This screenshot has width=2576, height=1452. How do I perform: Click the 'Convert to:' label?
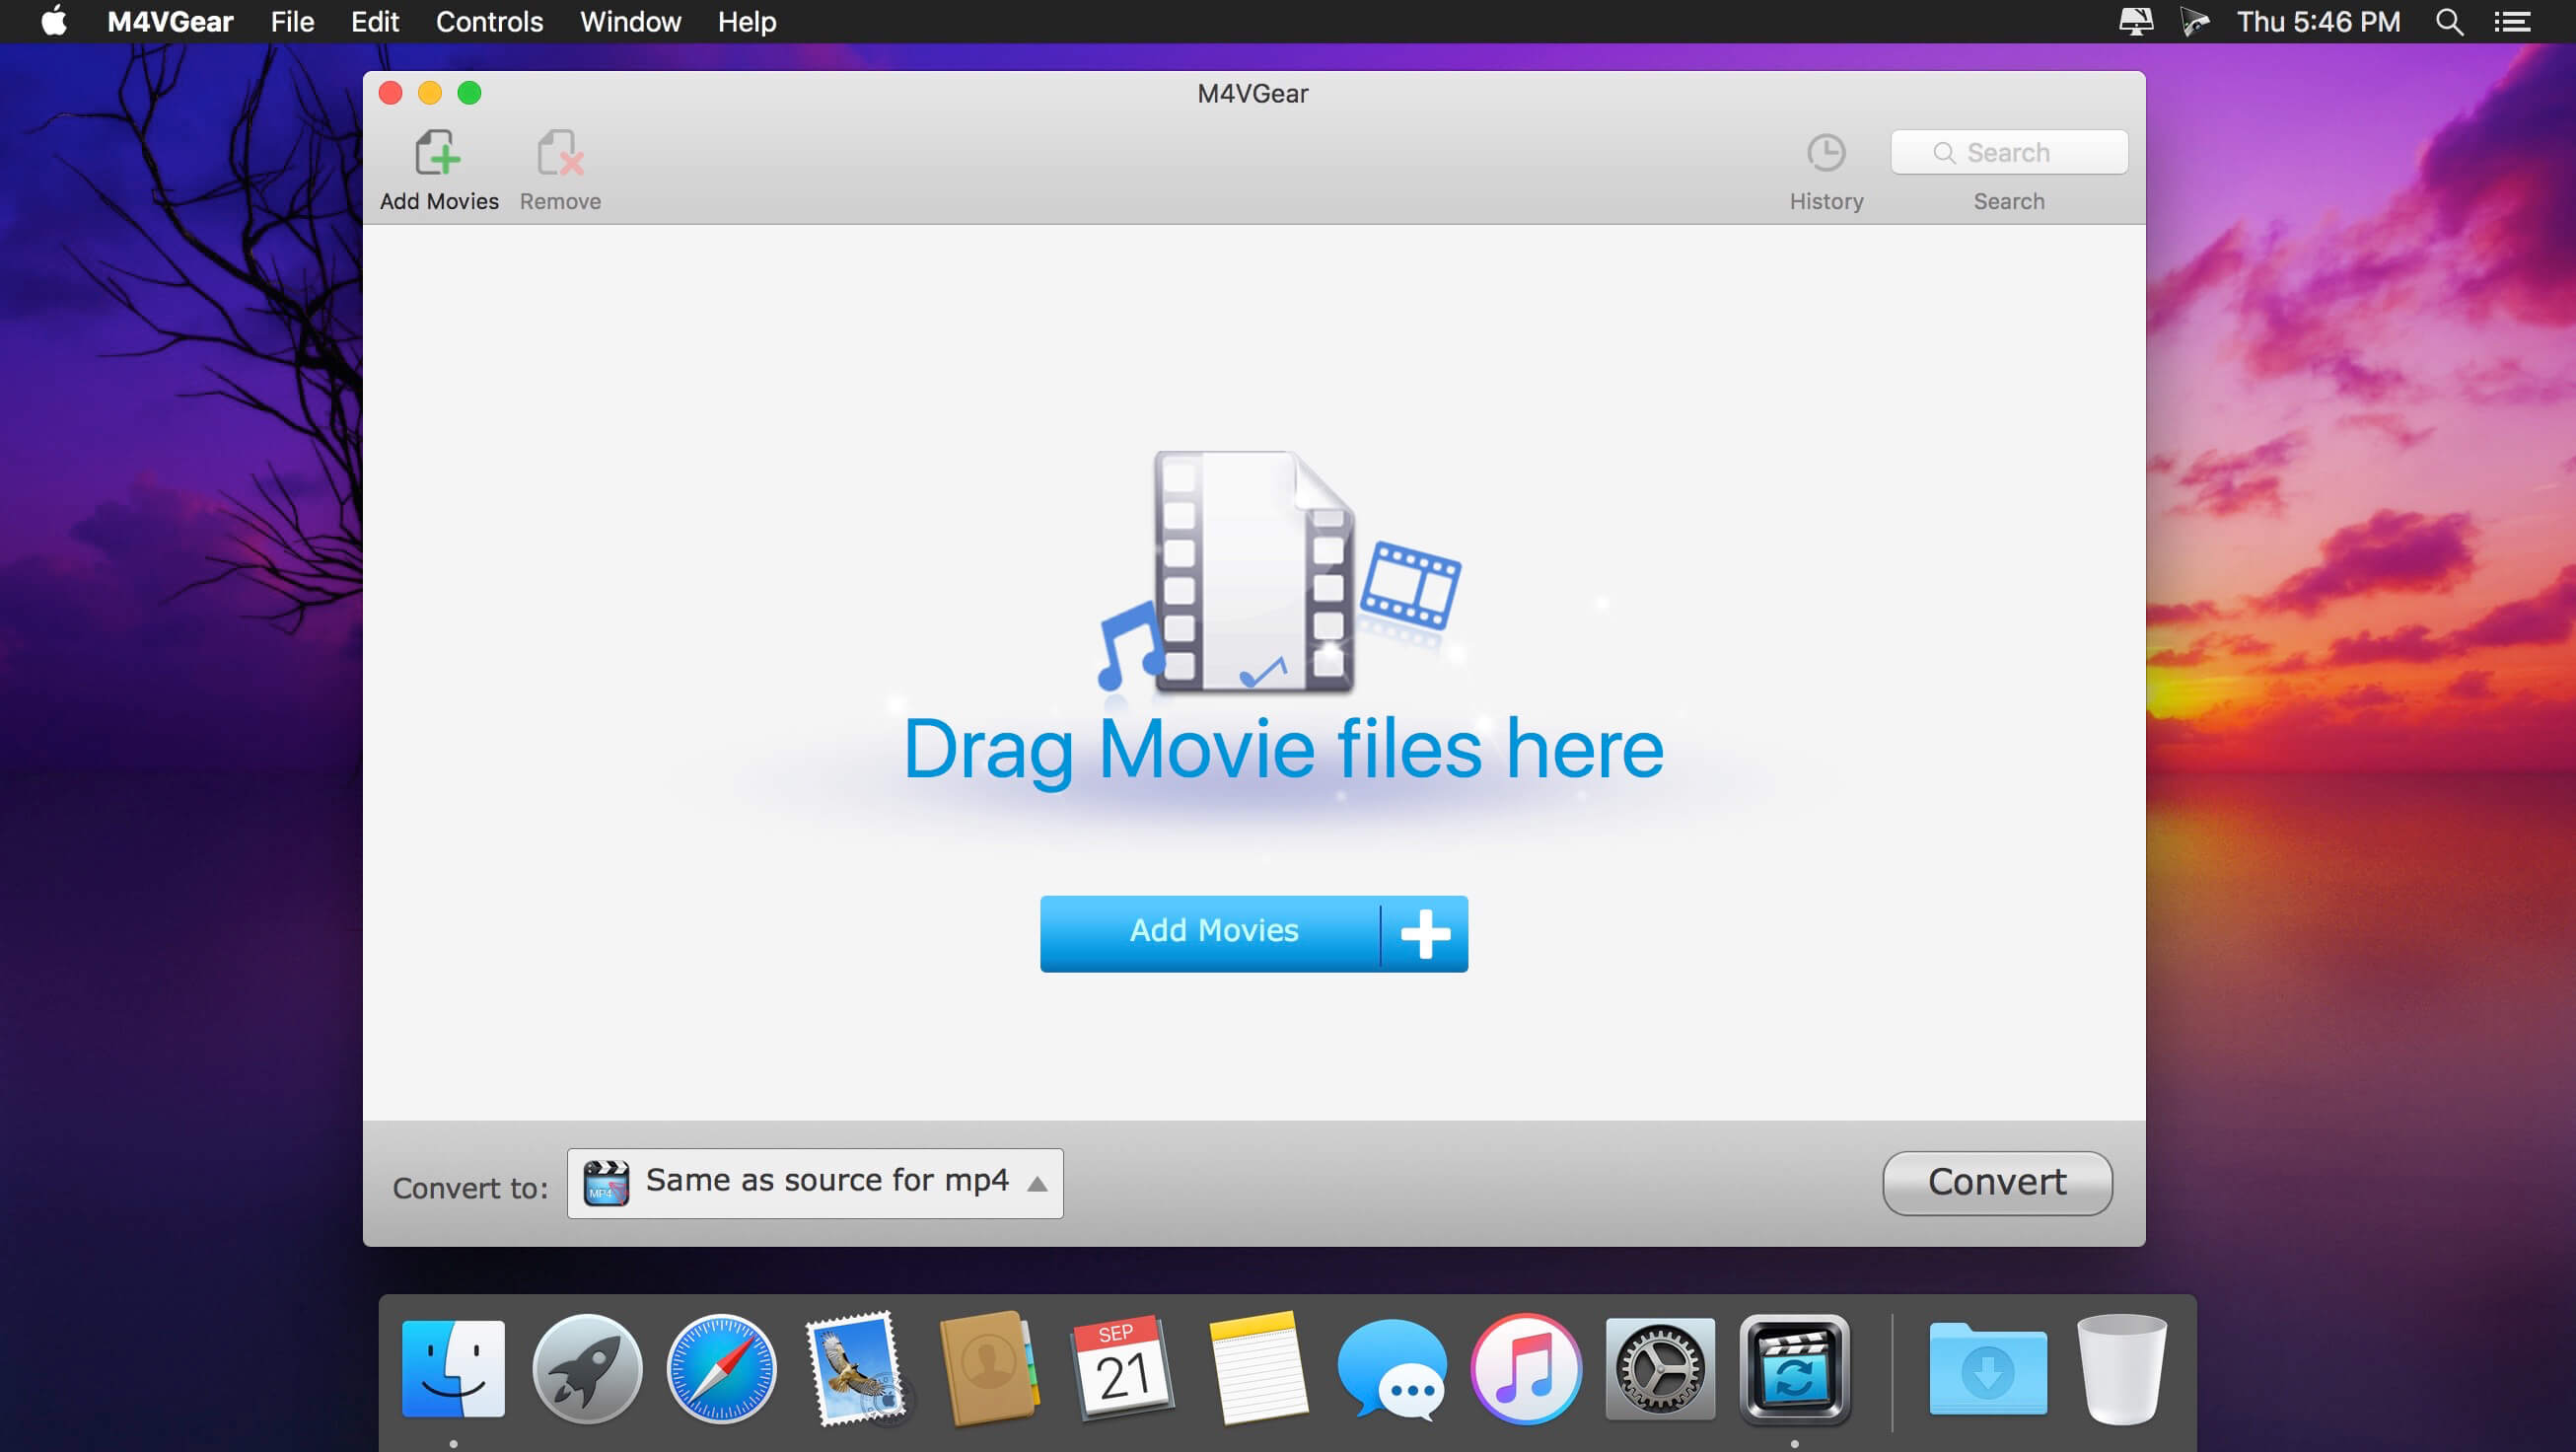[x=470, y=1187]
